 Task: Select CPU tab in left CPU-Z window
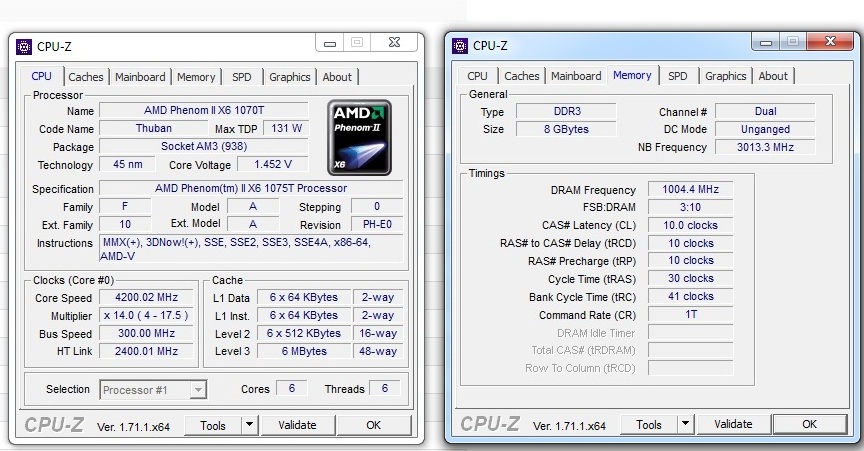[x=41, y=76]
